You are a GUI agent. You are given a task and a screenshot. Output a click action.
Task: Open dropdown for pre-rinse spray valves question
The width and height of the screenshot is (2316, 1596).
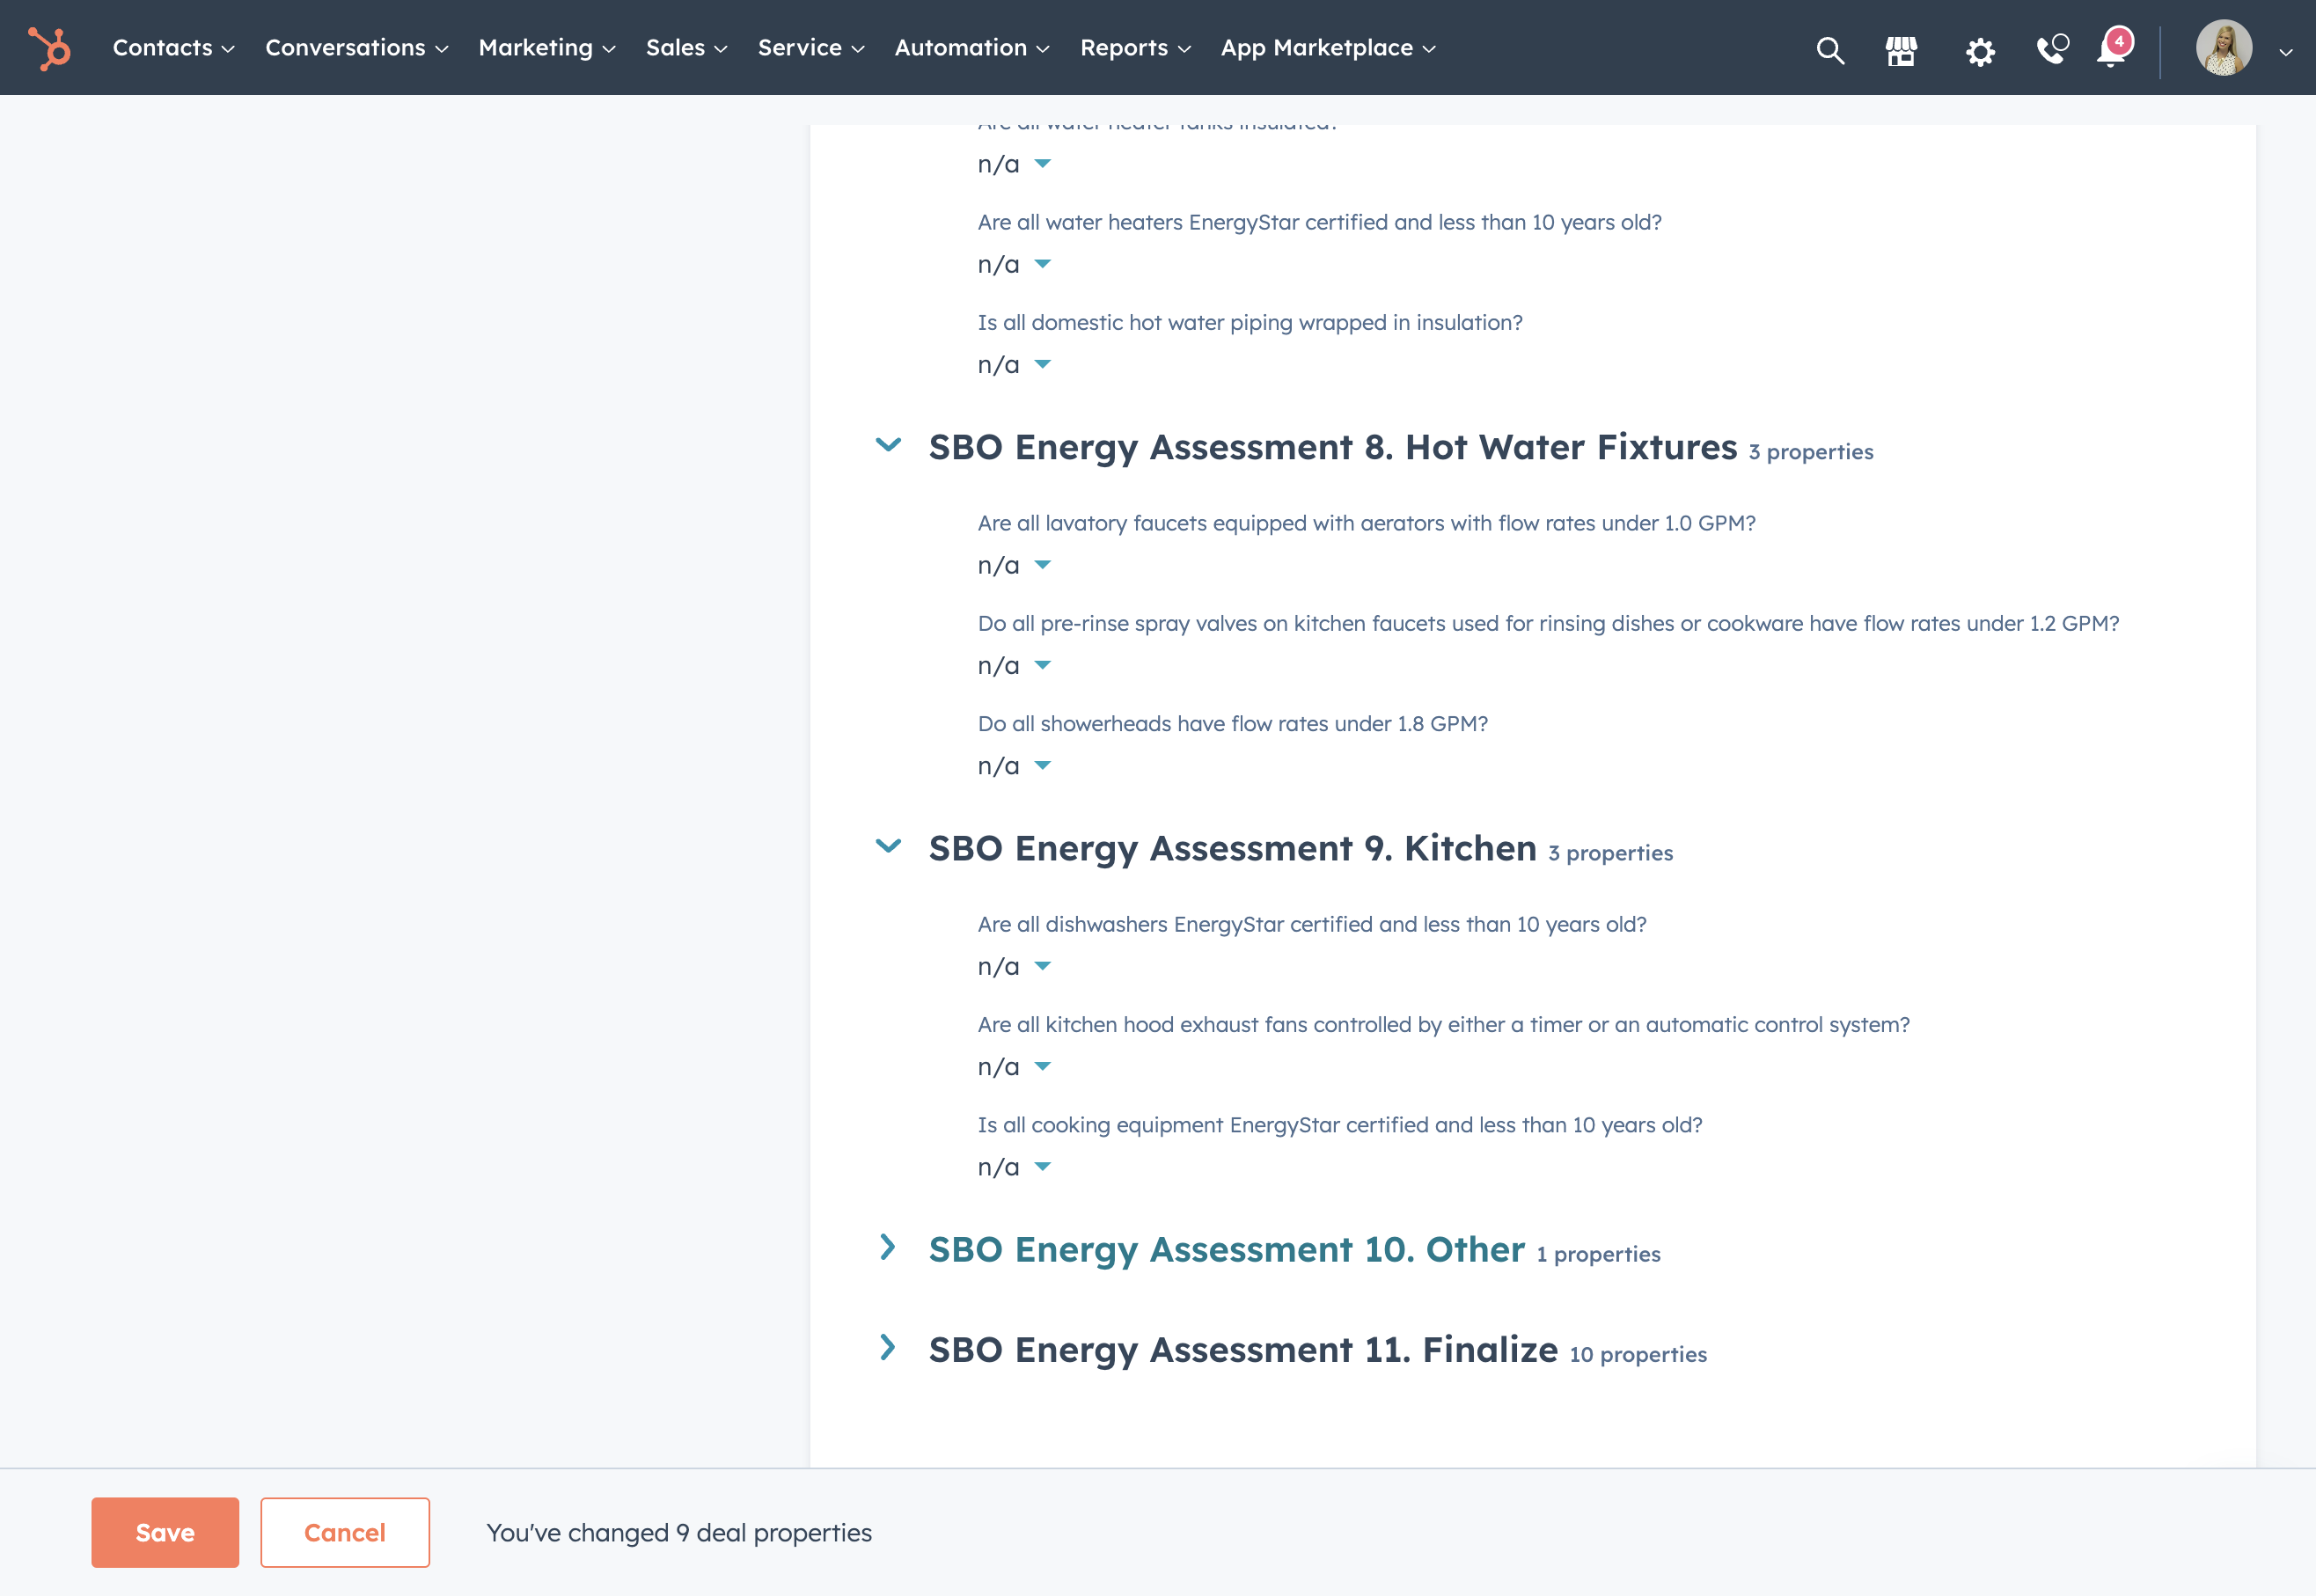[1014, 666]
